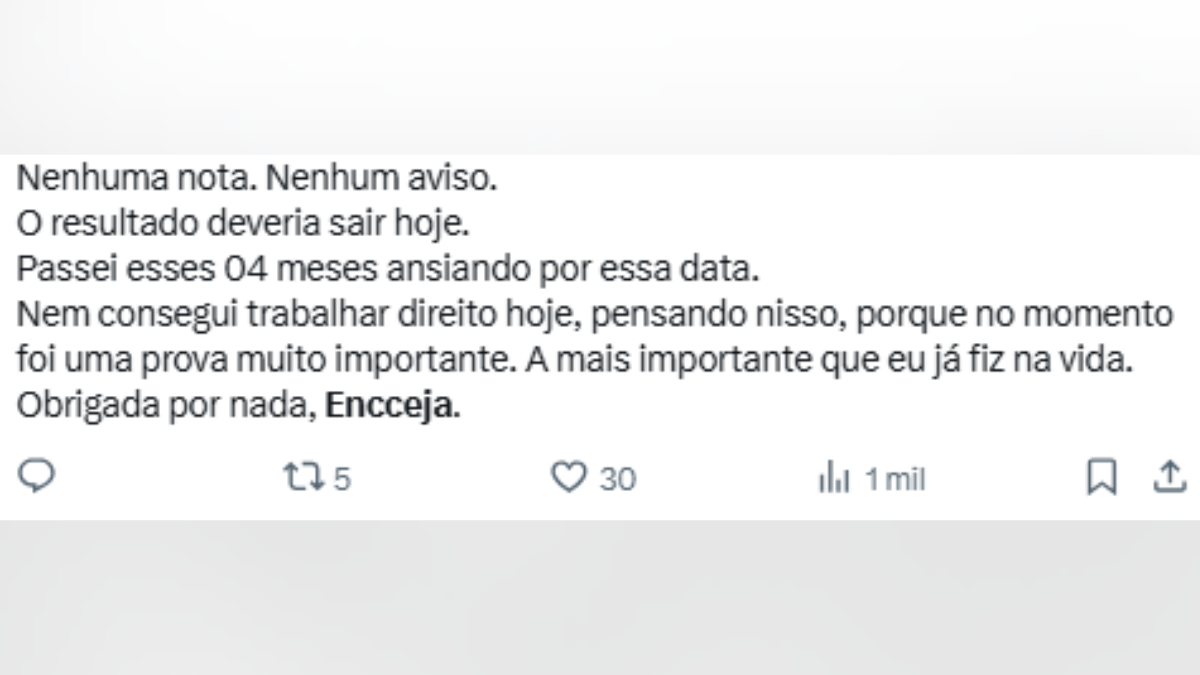Open the bold "Encceja" link
This screenshot has height=675, width=1200.
(393, 408)
